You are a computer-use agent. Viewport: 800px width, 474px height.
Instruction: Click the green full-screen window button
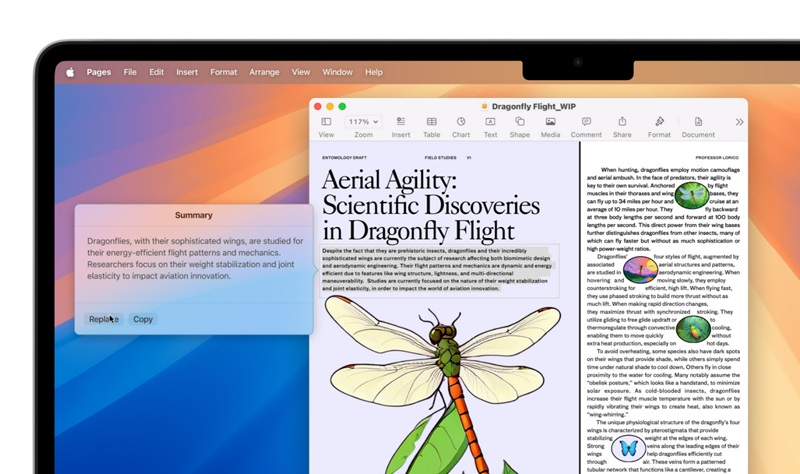342,106
